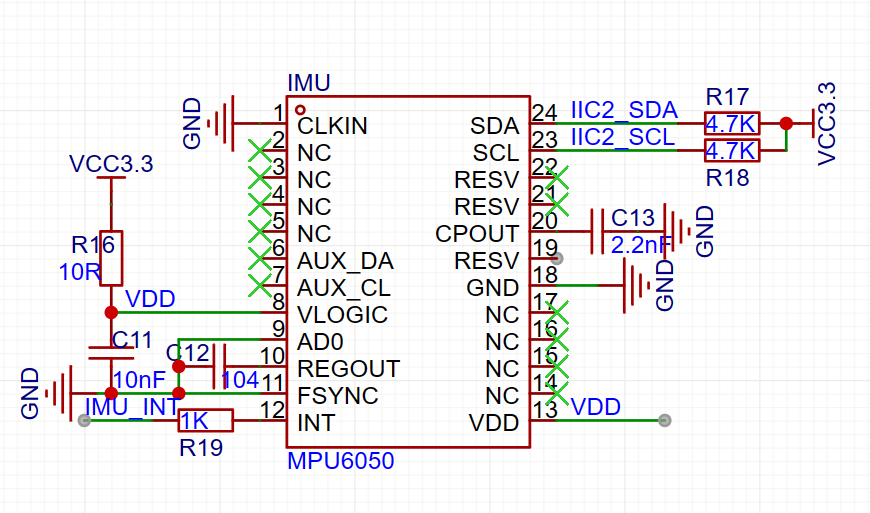Viewport: 870px width, 513px height.
Task: Select the IMU_INT net label
Action: coord(131,407)
